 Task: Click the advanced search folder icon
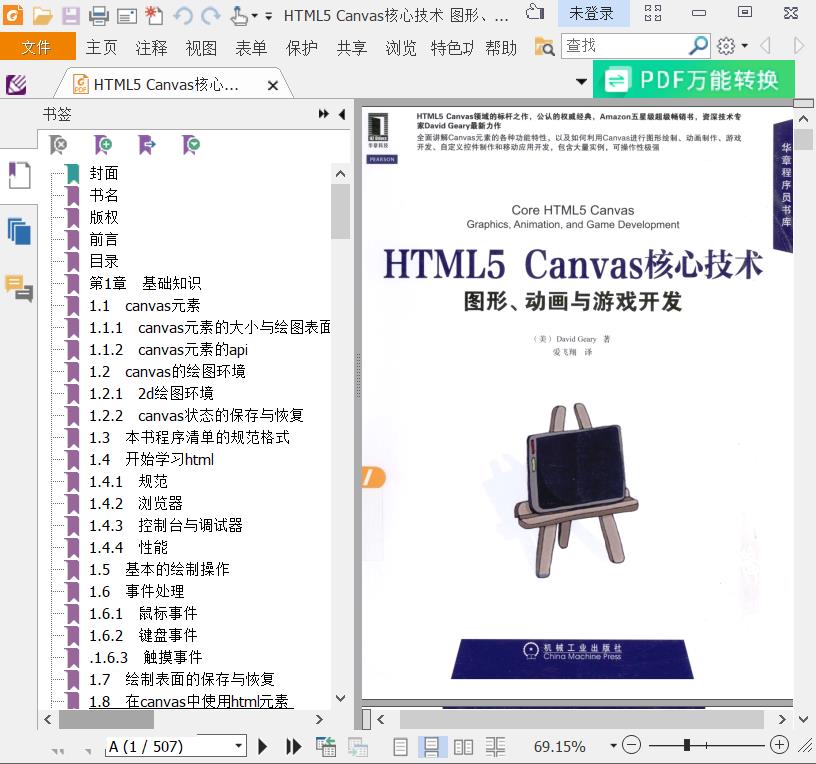[544, 47]
